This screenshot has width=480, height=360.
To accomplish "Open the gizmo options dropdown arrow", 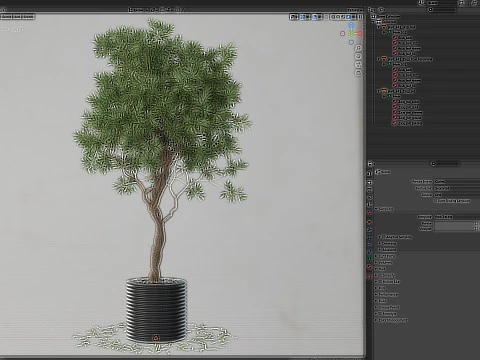I will click(x=307, y=17).
